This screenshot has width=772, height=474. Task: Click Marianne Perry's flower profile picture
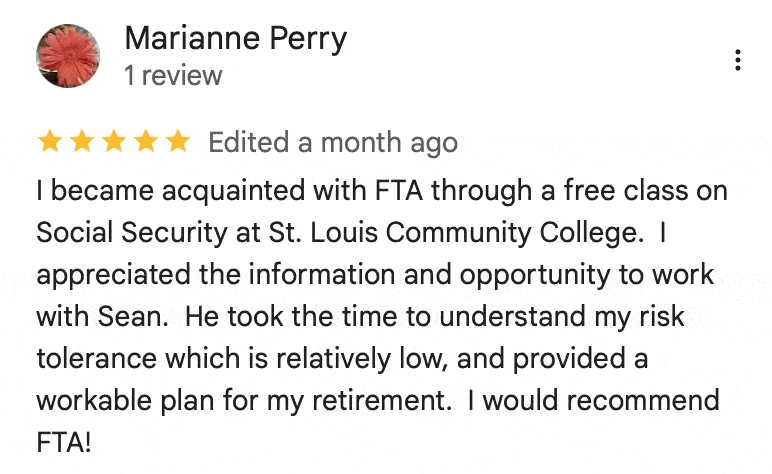coord(68,56)
